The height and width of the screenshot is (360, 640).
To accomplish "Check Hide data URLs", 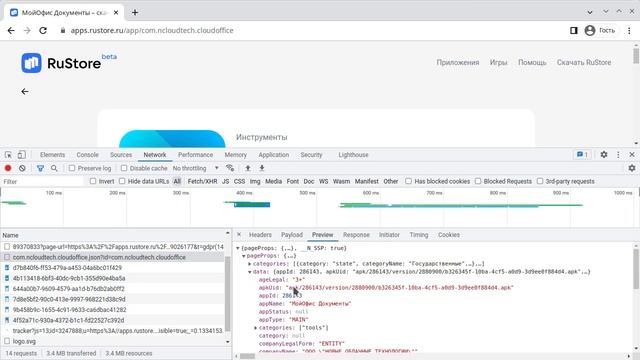I will (122, 181).
